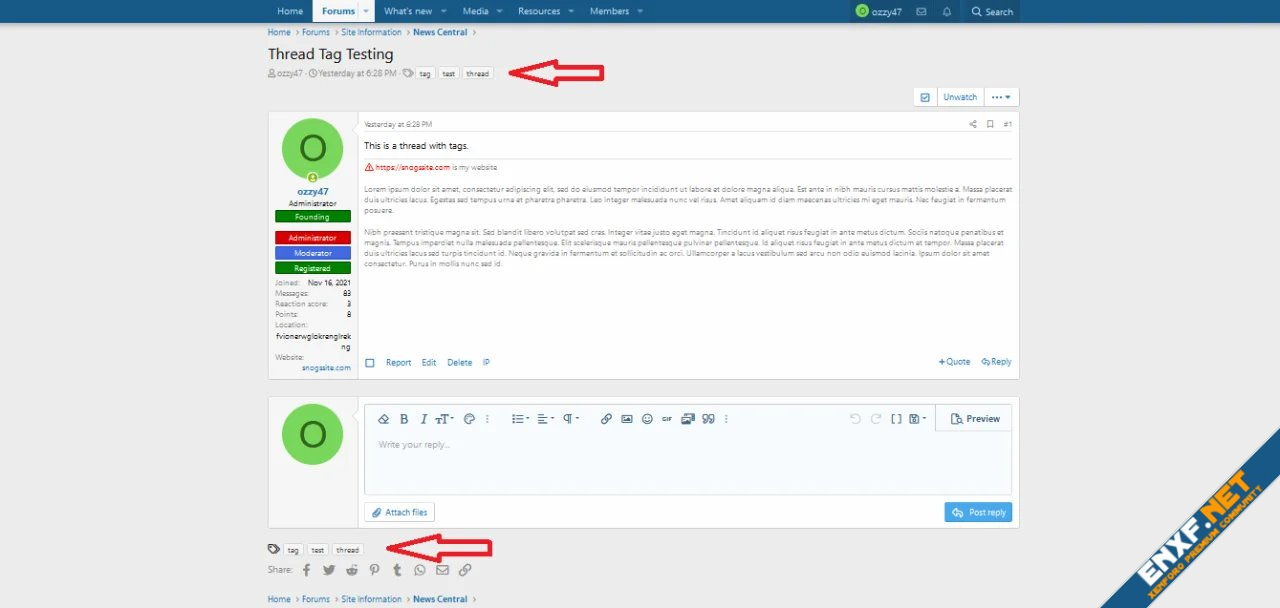This screenshot has width=1280, height=608.
Task: Go to the Home navigation tab
Action: (290, 12)
